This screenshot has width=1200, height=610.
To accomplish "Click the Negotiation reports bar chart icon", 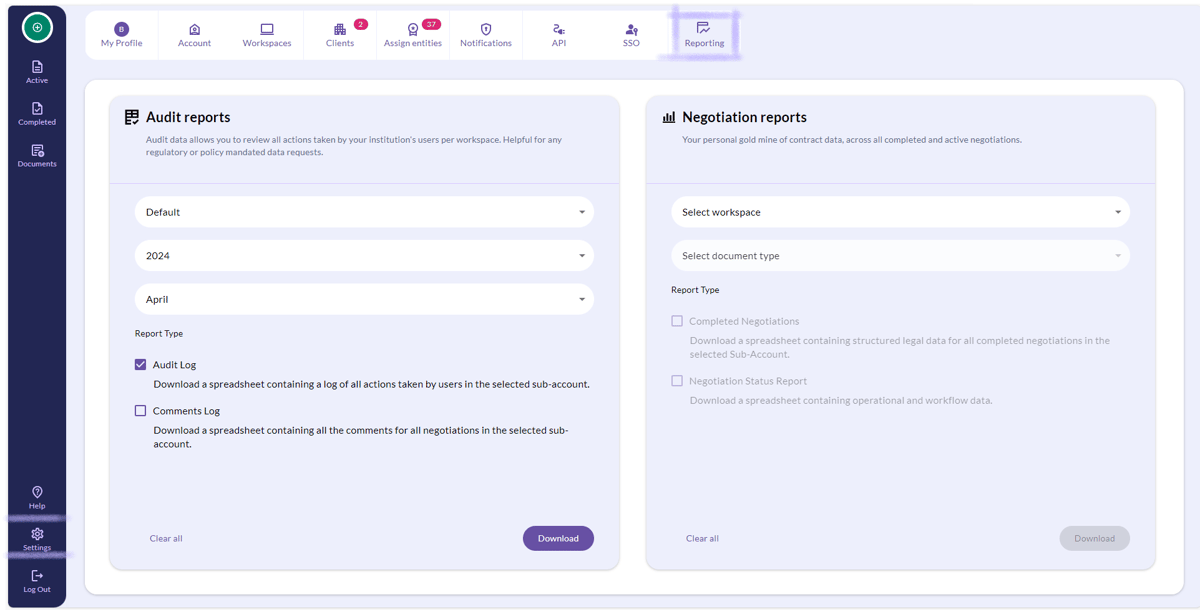I will point(669,117).
